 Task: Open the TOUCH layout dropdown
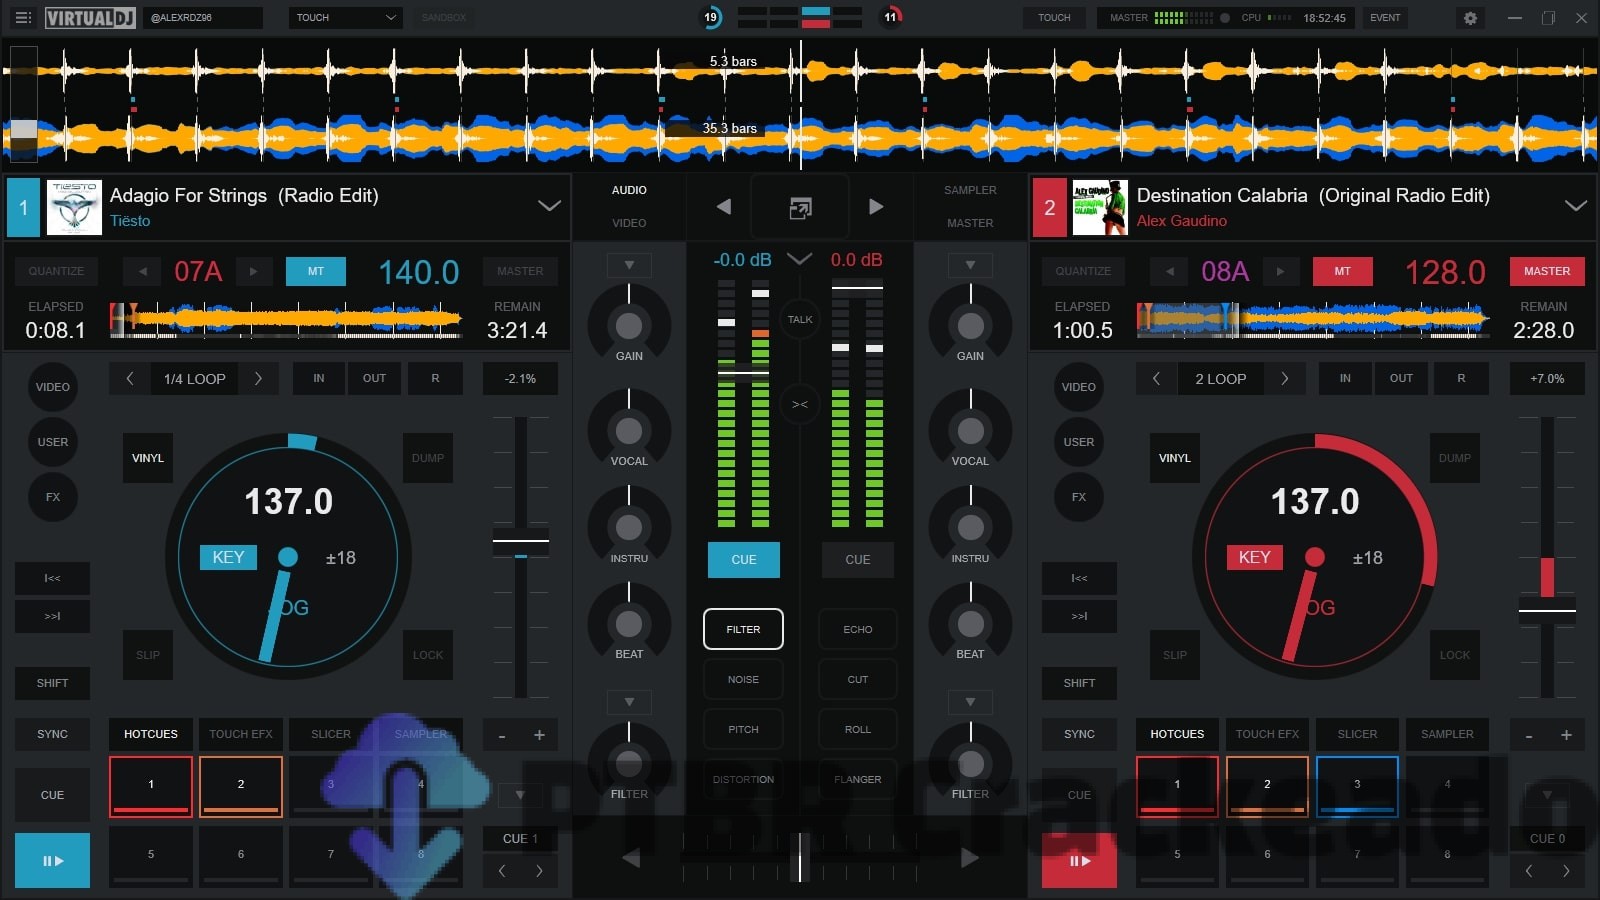coord(346,18)
